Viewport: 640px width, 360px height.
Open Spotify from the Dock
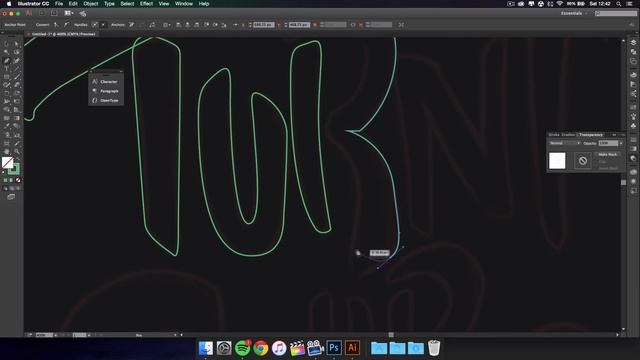click(x=242, y=348)
